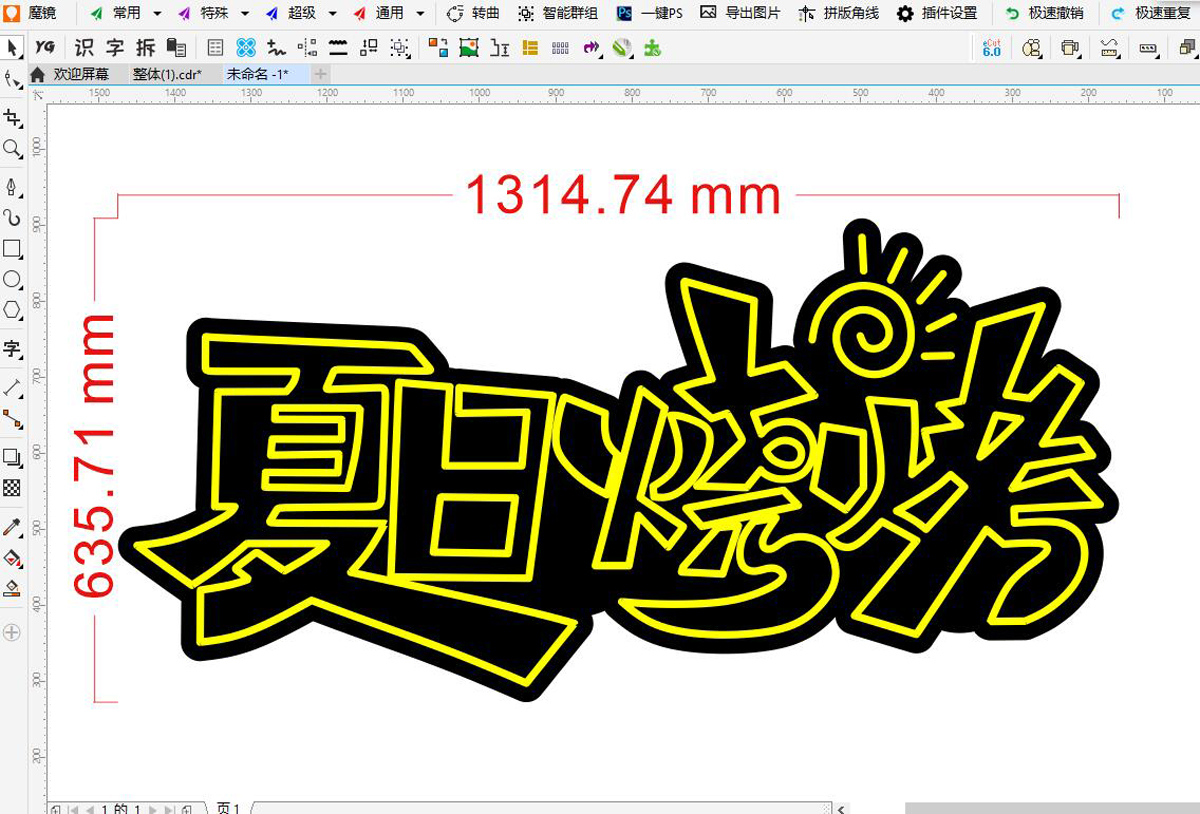Screen dimensions: 1200x814
Task: Select the Color eyedropper tool
Action: click(12, 527)
